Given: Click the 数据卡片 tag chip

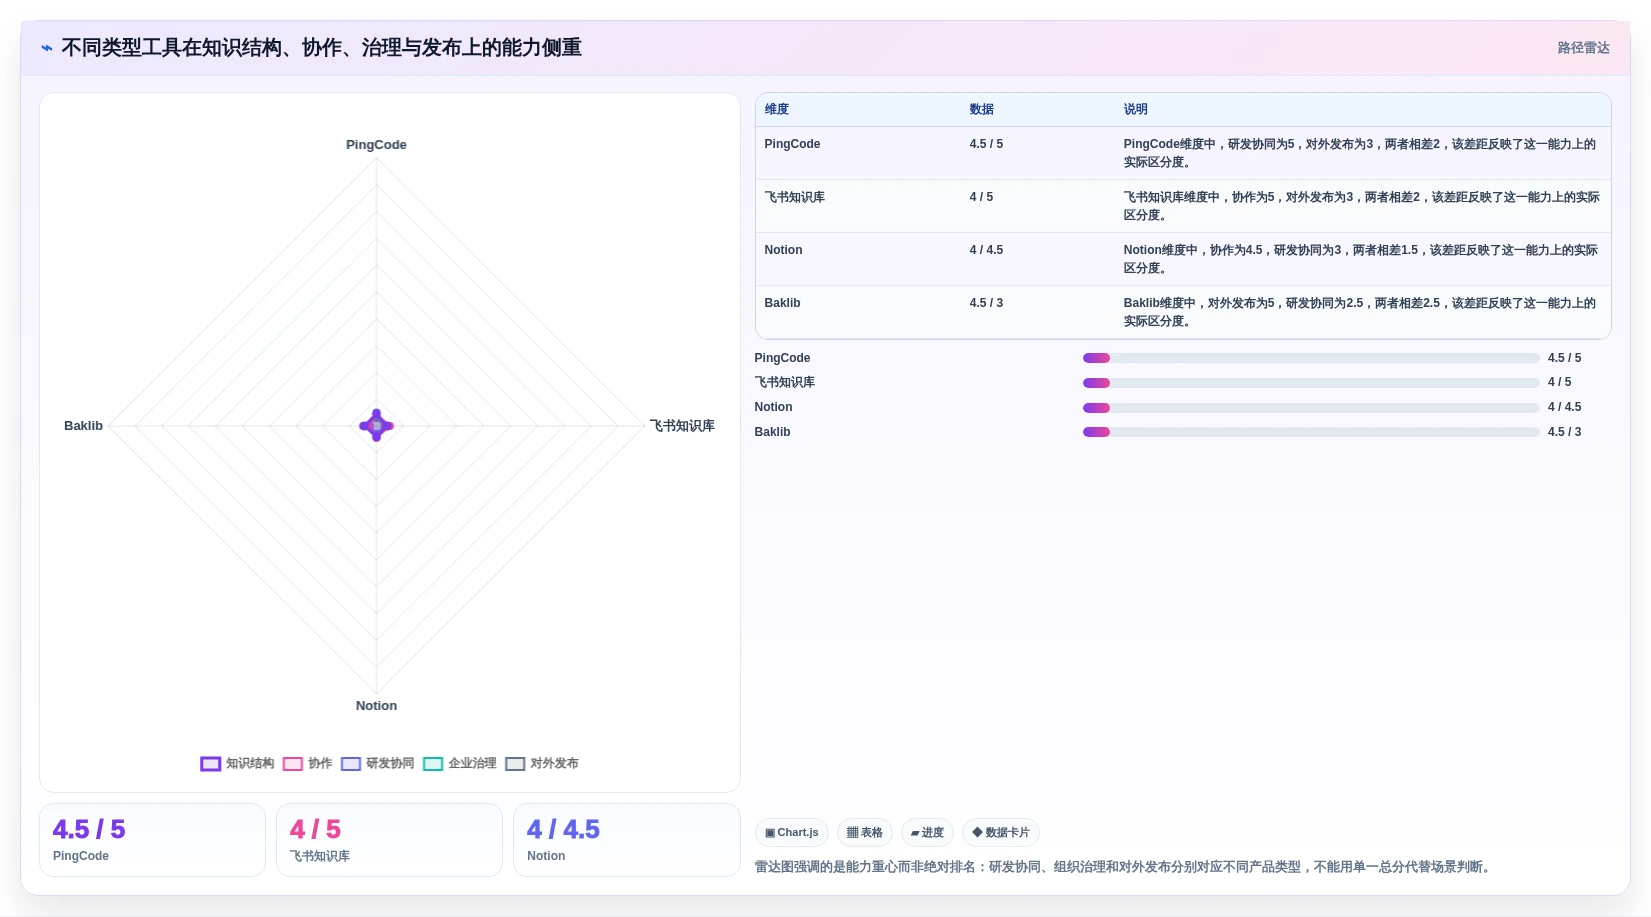Looking at the screenshot, I should 1001,832.
